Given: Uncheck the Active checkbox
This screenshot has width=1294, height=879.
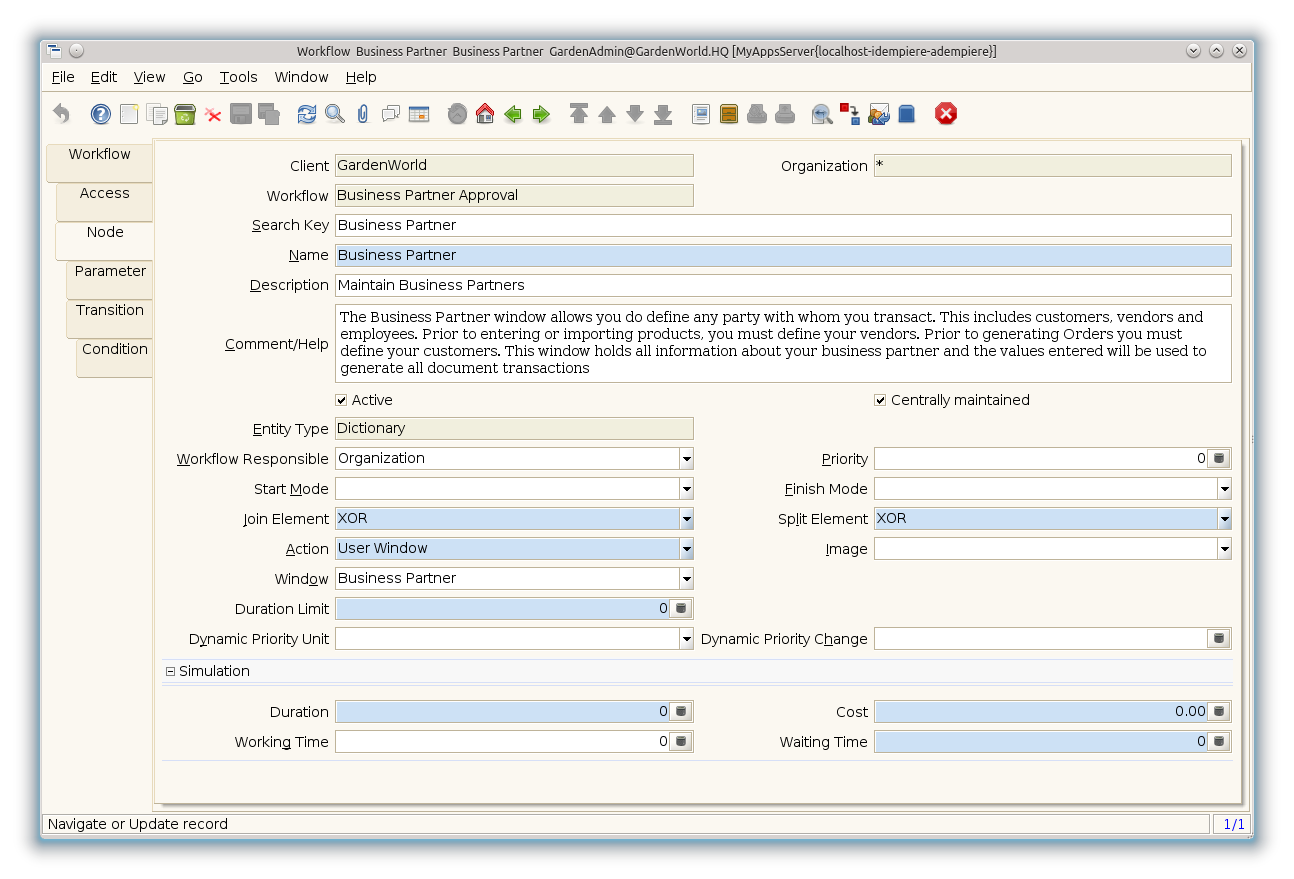Looking at the screenshot, I should 342,400.
